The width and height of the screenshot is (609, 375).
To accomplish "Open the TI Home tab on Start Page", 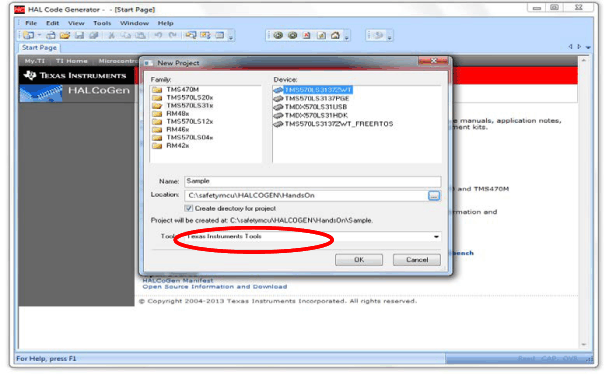I will (x=71, y=61).
